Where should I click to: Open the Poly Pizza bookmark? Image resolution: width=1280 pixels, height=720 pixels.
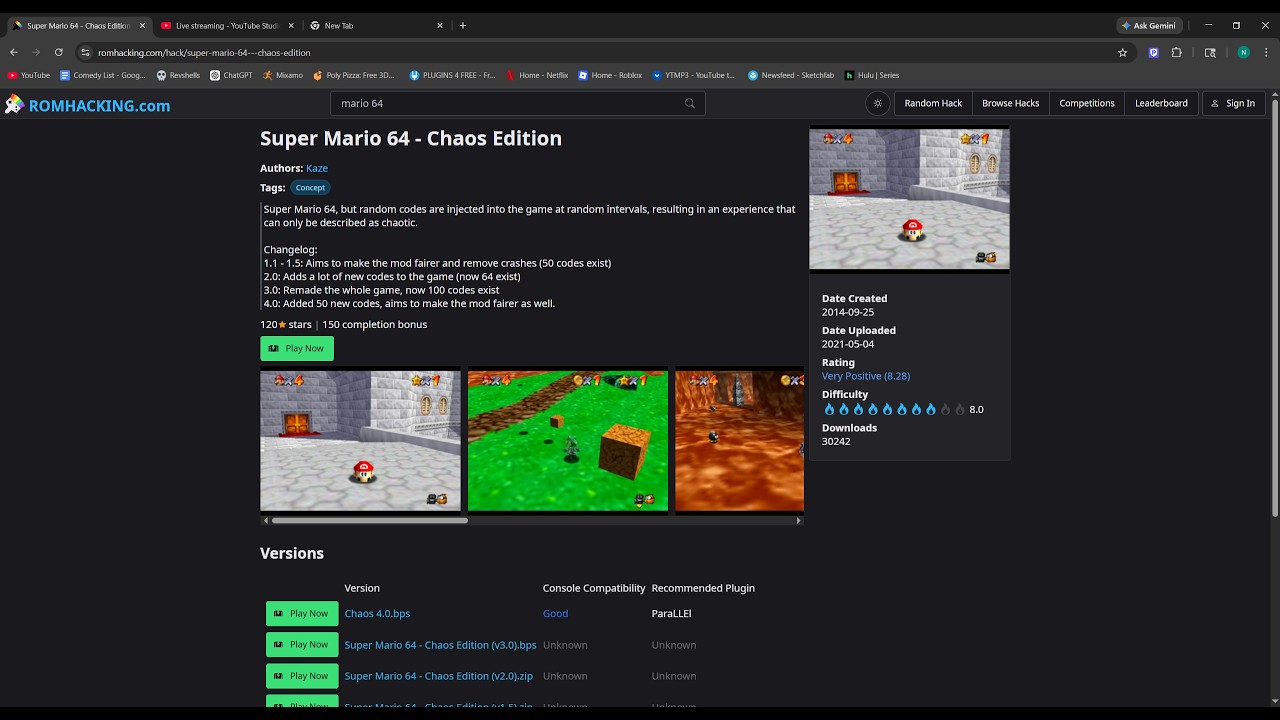[x=355, y=75]
